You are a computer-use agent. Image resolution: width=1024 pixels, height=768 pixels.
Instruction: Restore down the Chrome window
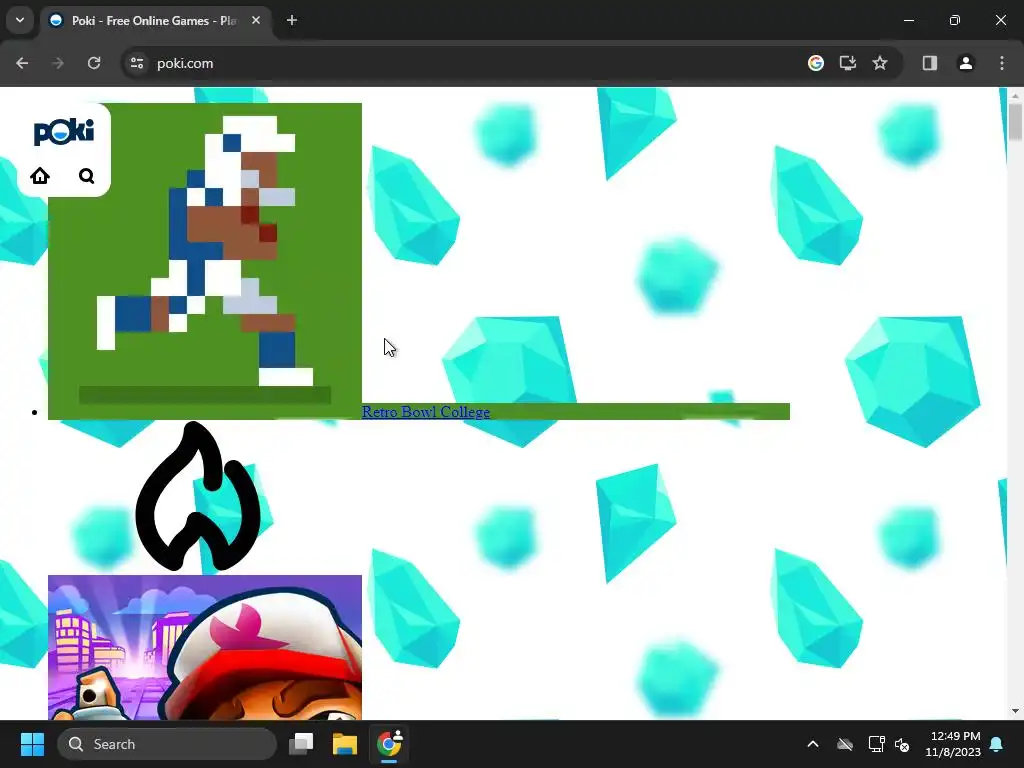955,20
